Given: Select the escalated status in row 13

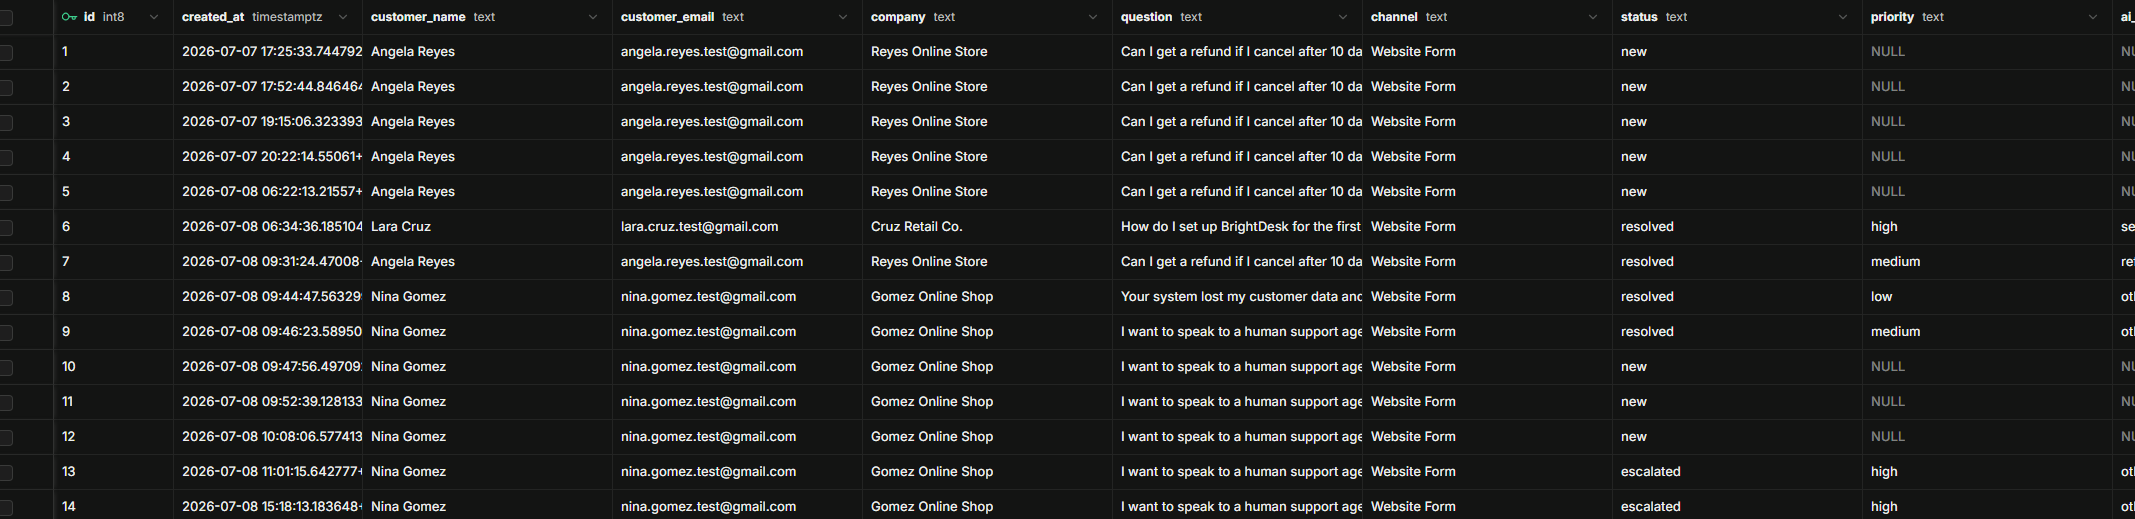Looking at the screenshot, I should [x=1737, y=472].
